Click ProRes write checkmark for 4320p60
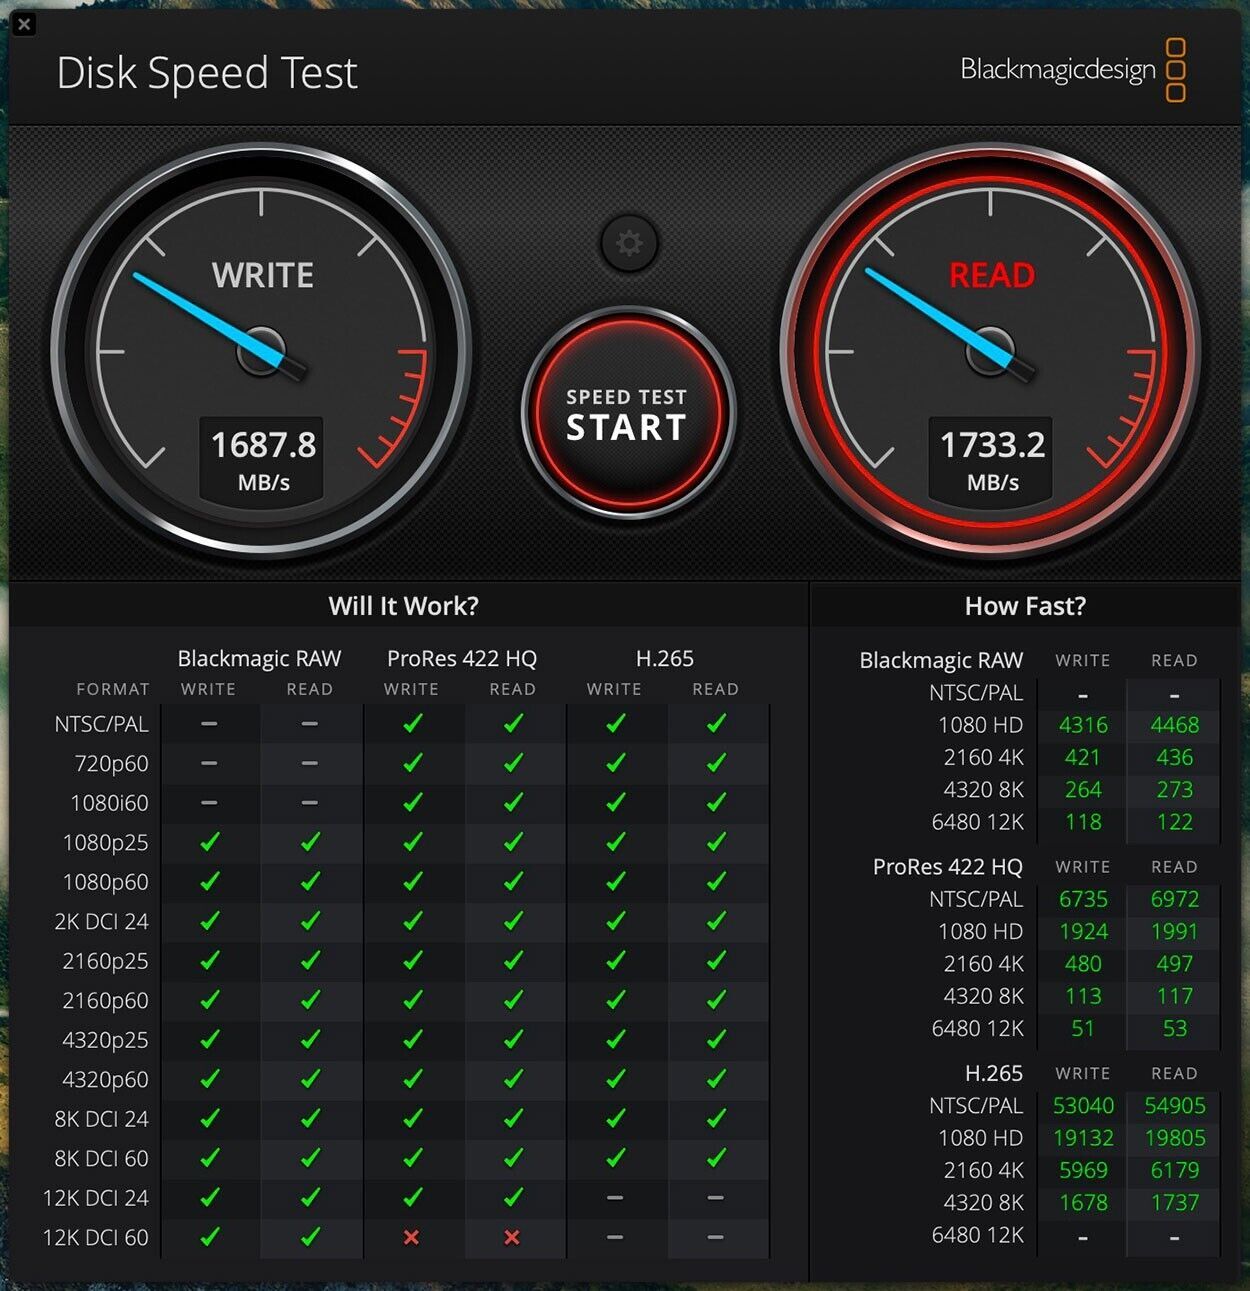The image size is (1250, 1291). coord(412,1079)
